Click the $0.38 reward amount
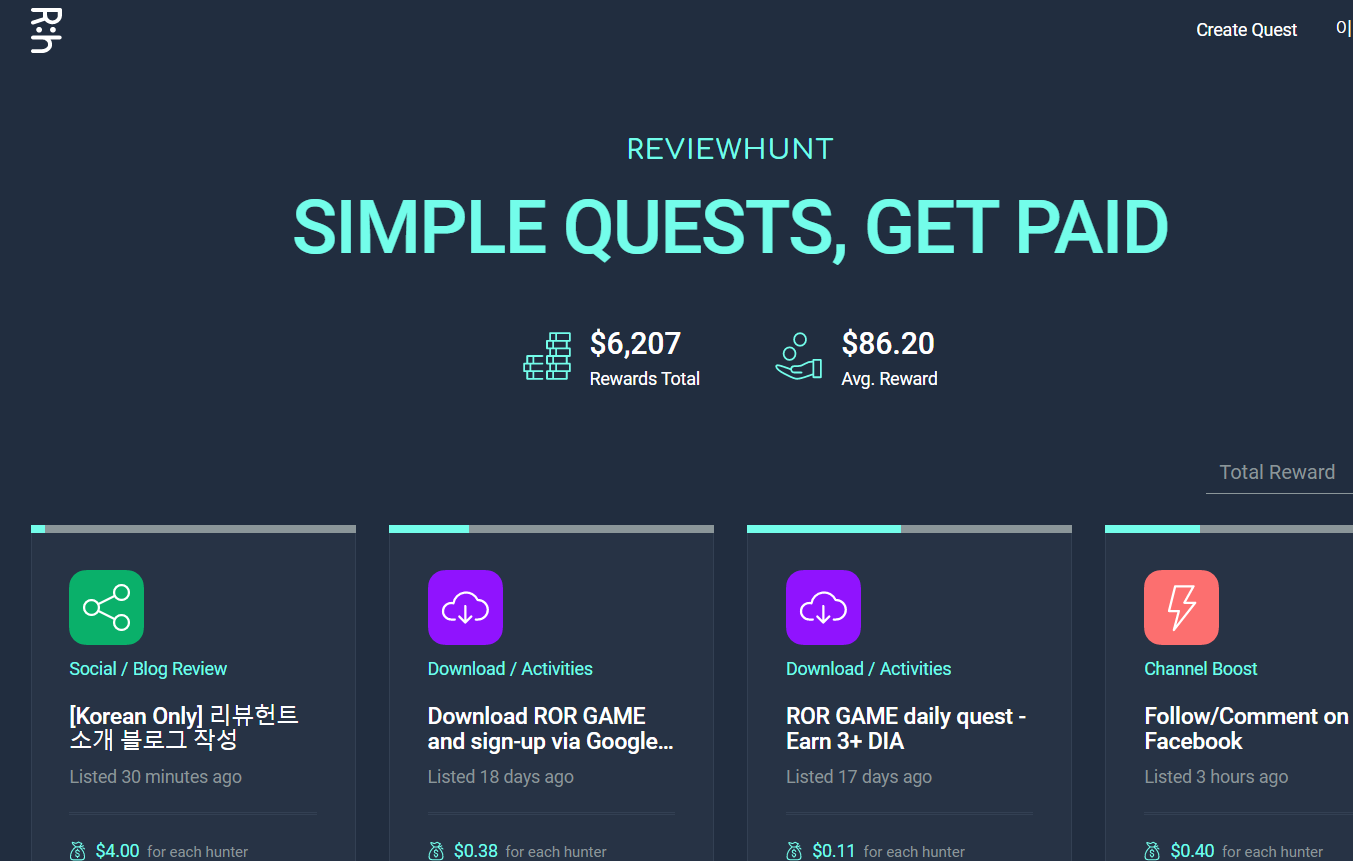Image resolution: width=1353 pixels, height=861 pixels. point(476,851)
